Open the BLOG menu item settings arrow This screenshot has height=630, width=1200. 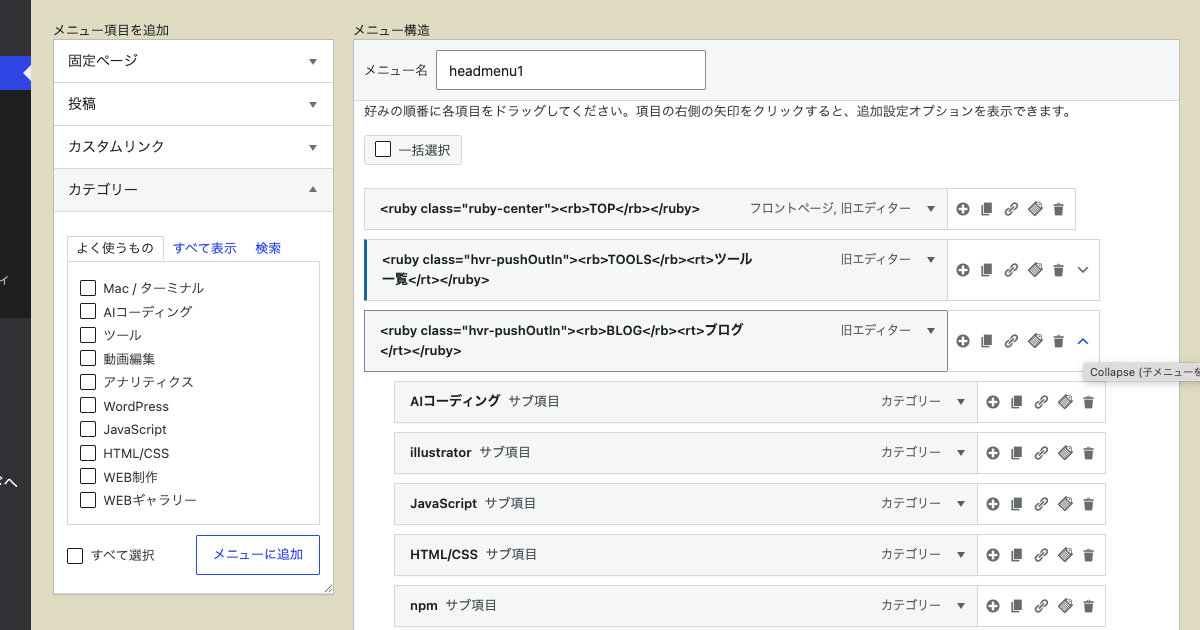pos(931,330)
